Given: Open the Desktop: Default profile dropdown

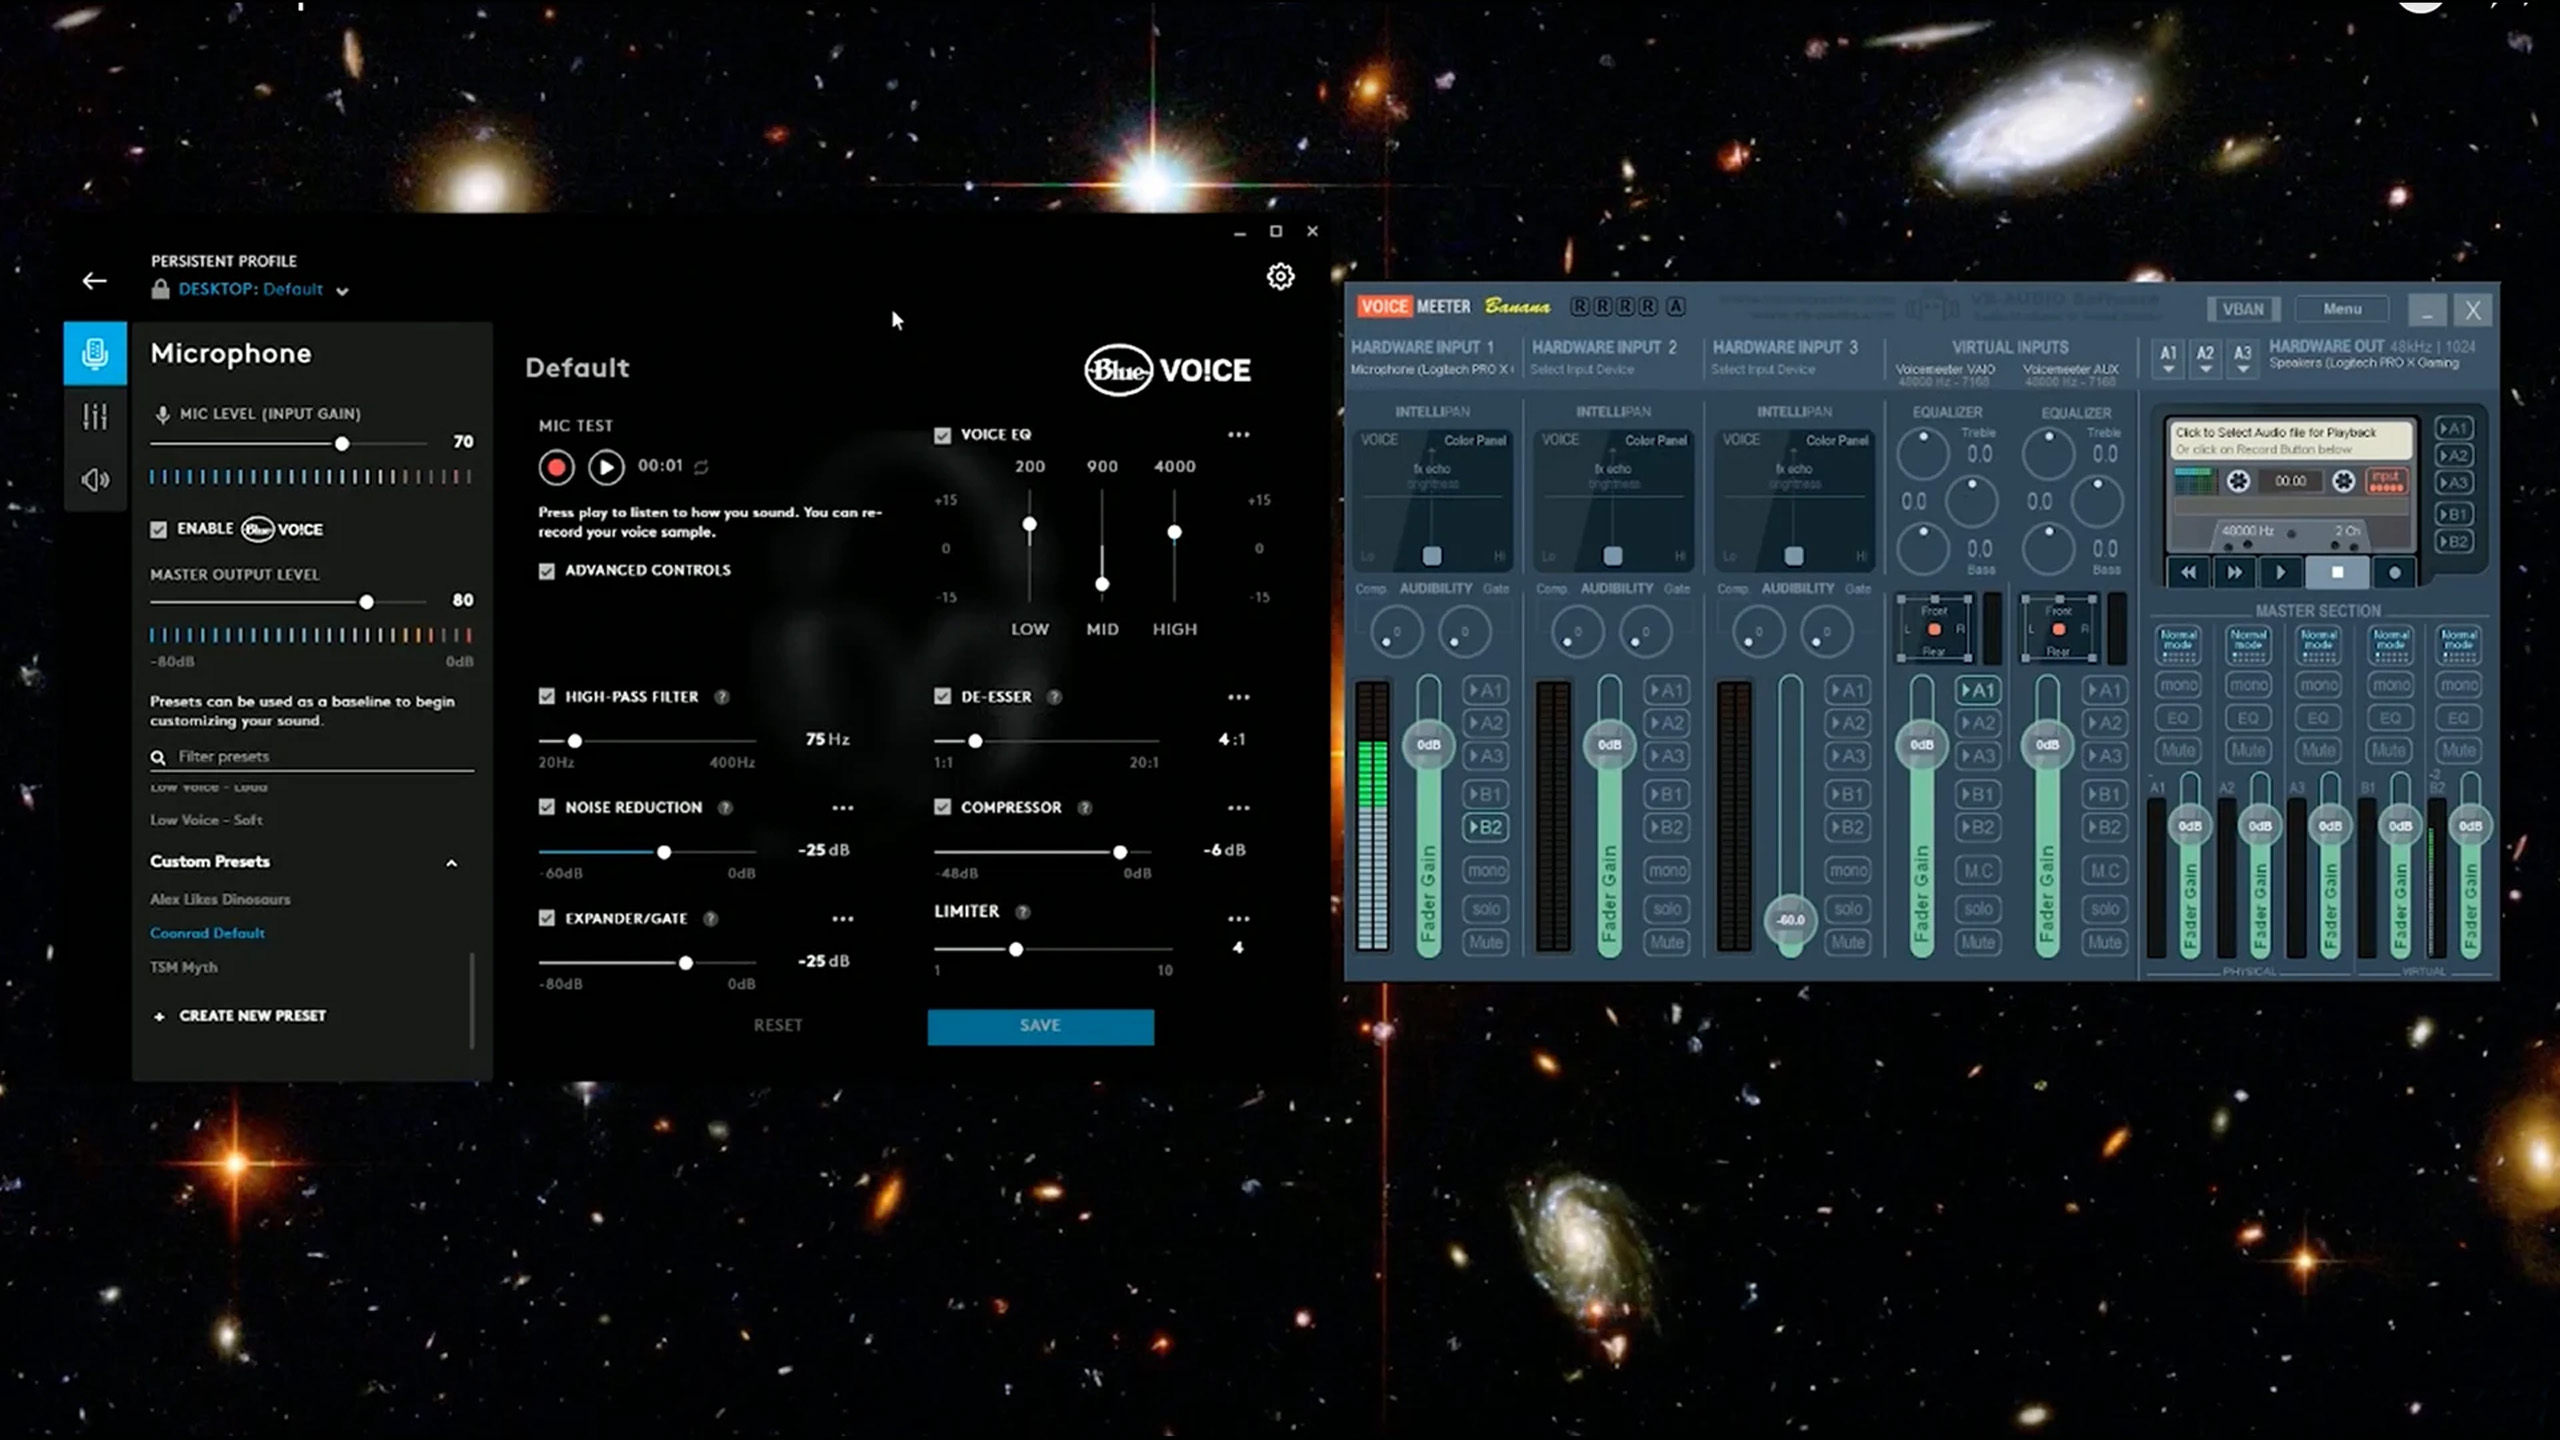Looking at the screenshot, I should [342, 291].
